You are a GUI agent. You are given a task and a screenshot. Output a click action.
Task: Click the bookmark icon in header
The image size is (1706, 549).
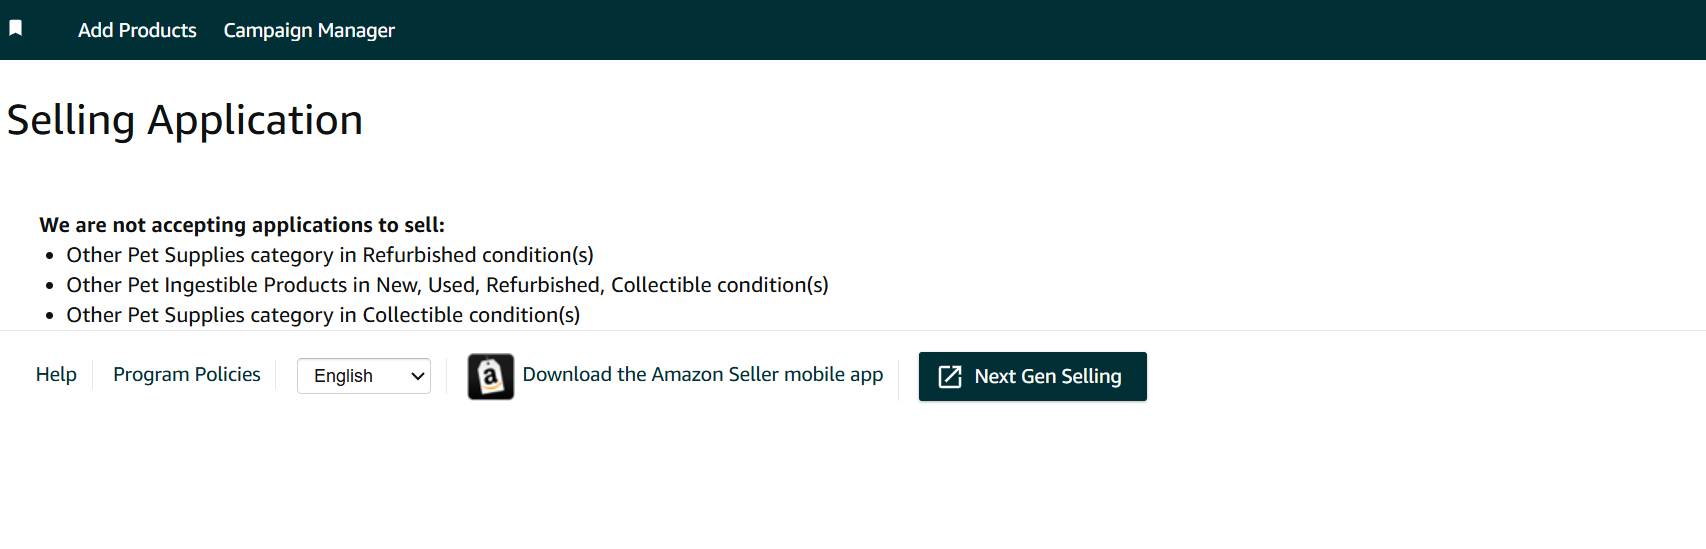pos(15,28)
